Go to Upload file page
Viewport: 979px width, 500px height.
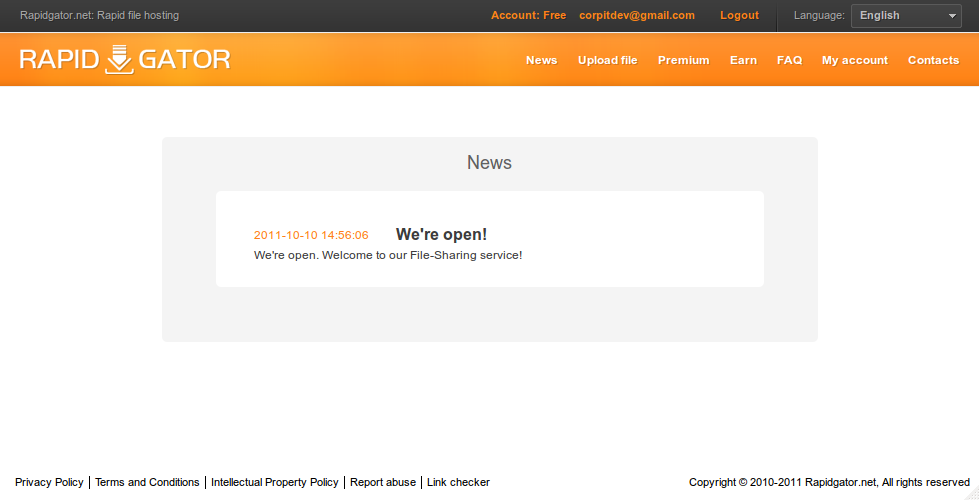point(608,61)
